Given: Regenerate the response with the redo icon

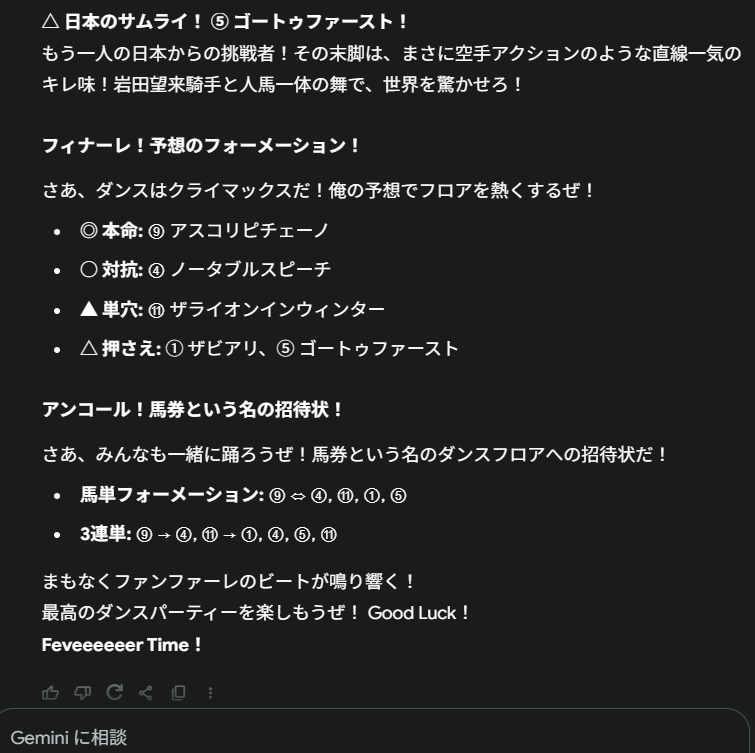Looking at the screenshot, I should click(114, 692).
